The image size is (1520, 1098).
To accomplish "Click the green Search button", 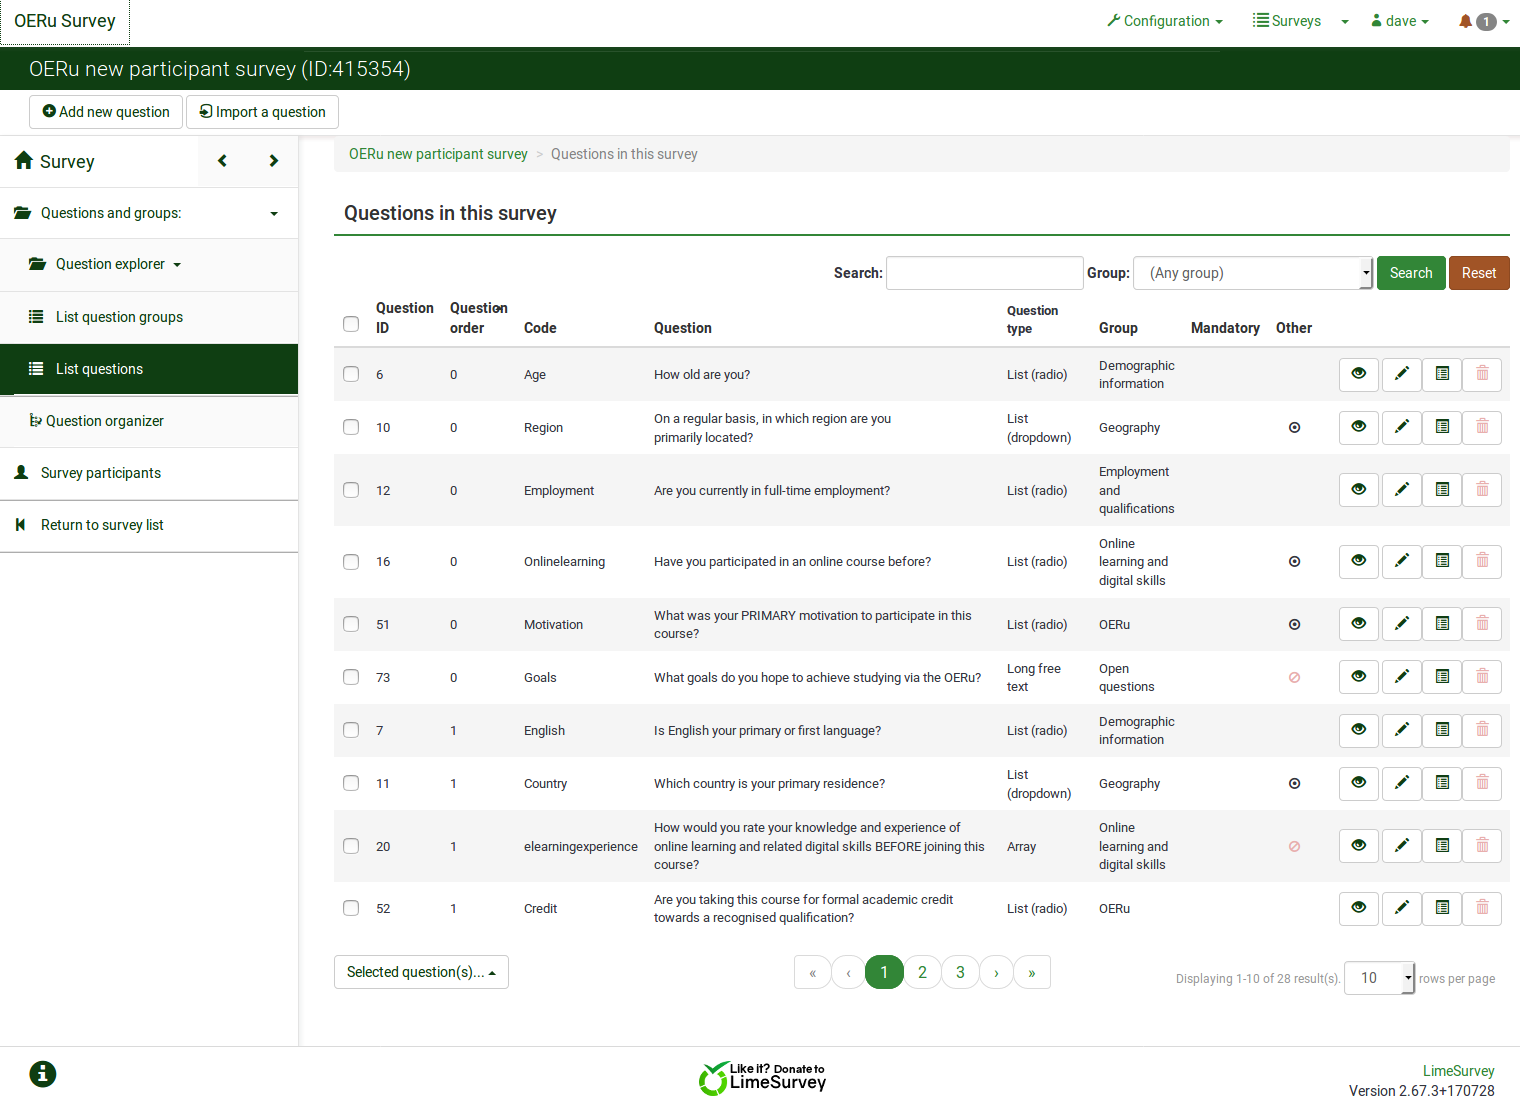I will (1411, 273).
